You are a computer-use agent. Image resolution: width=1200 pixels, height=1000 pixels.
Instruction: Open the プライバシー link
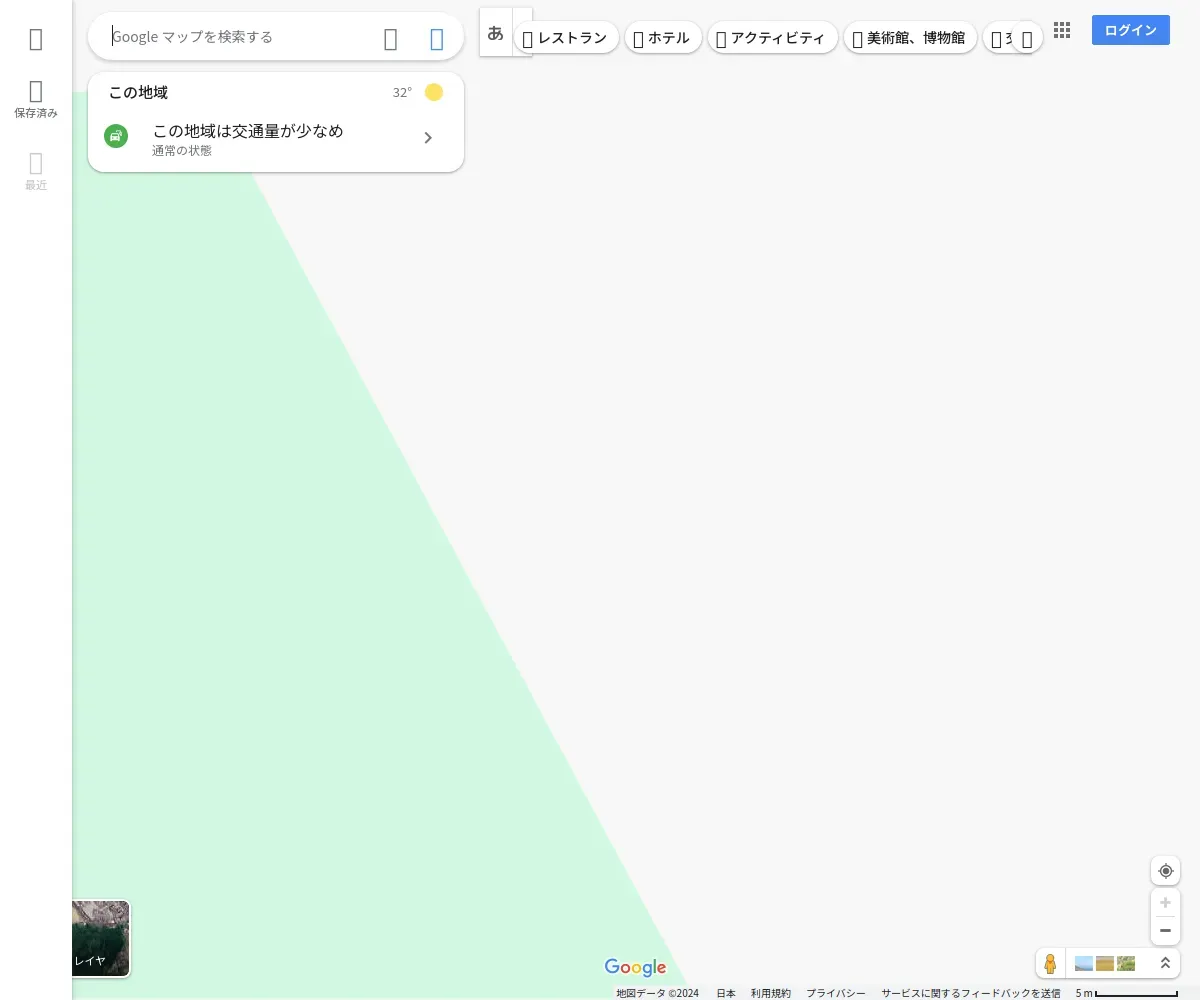point(836,993)
